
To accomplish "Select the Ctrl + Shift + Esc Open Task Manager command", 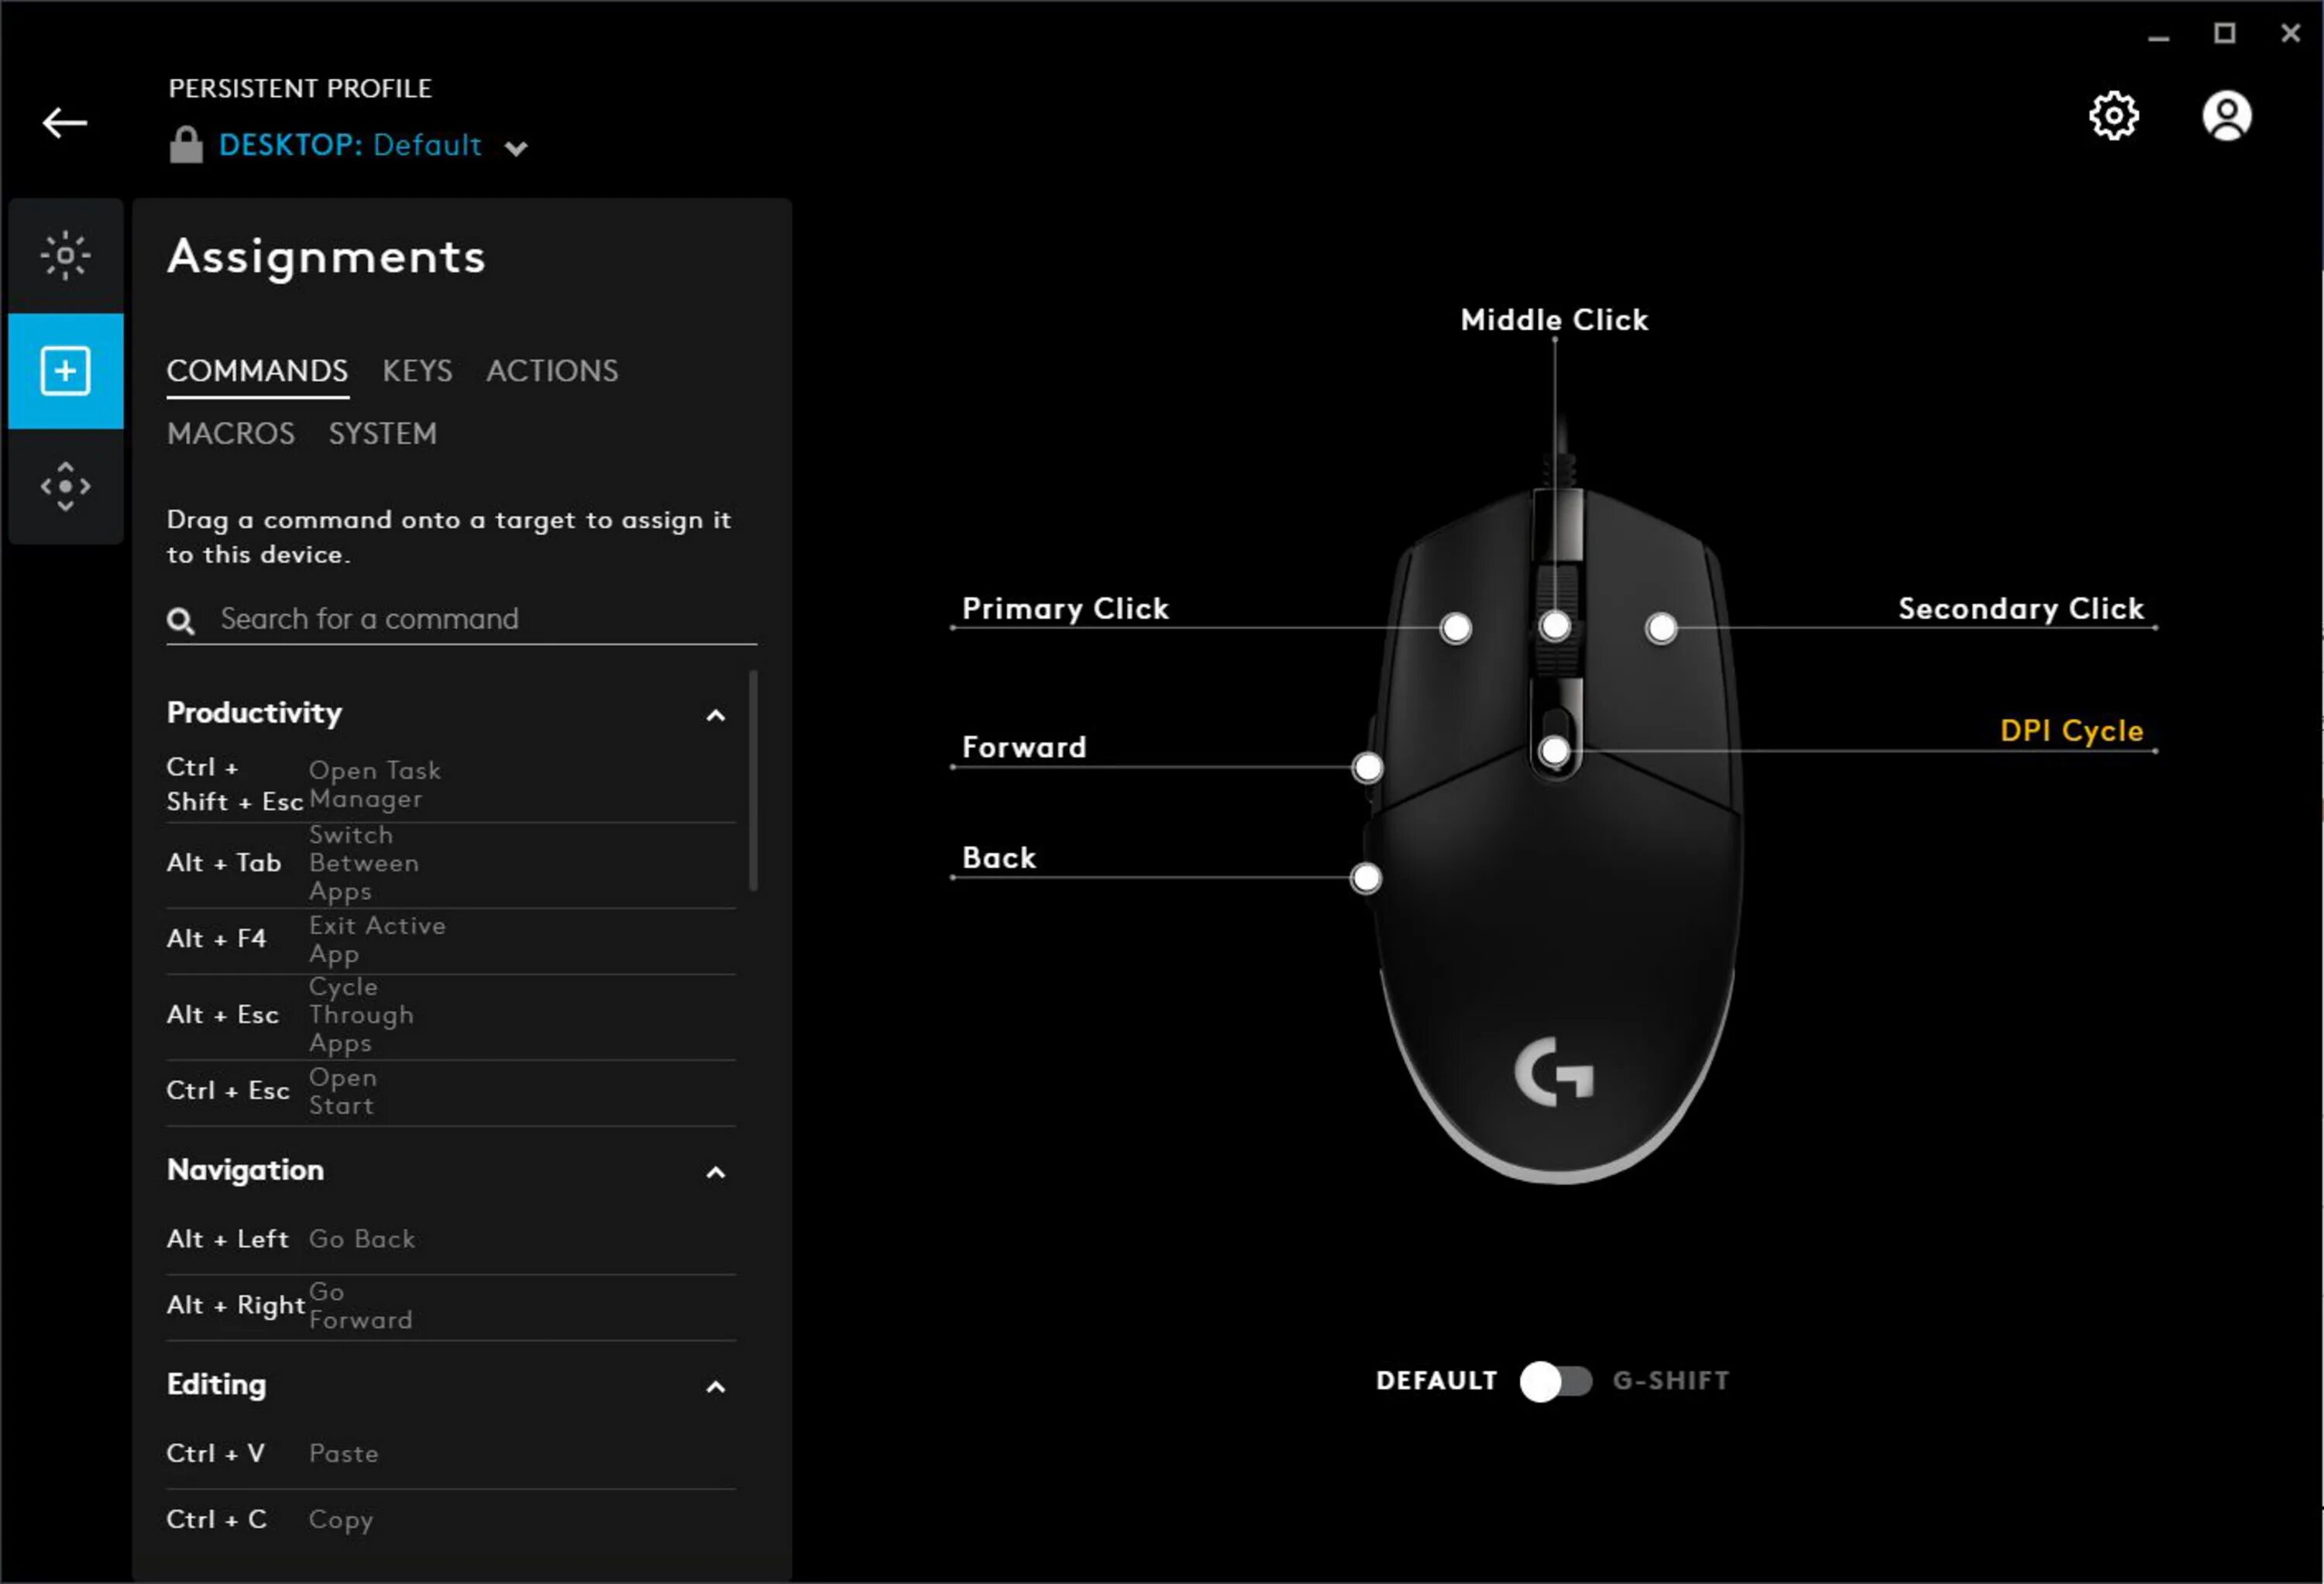I will [451, 785].
